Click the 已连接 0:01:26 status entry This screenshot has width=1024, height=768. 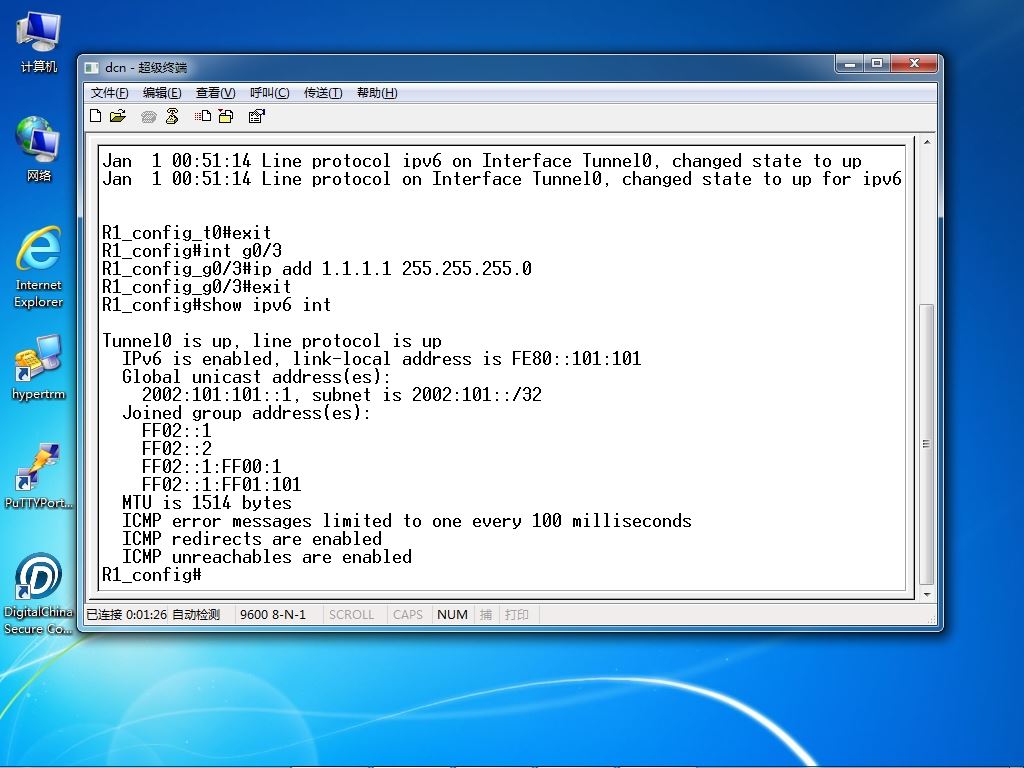tap(127, 615)
